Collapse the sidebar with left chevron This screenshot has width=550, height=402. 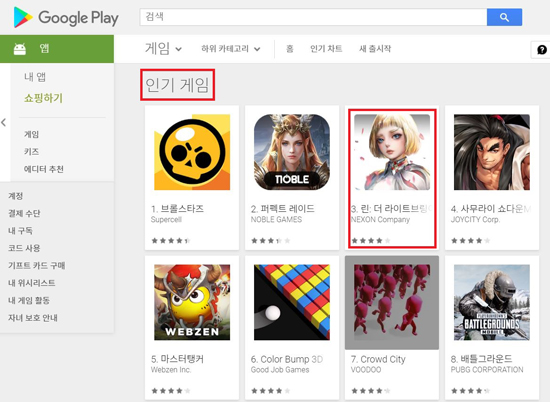4,122
